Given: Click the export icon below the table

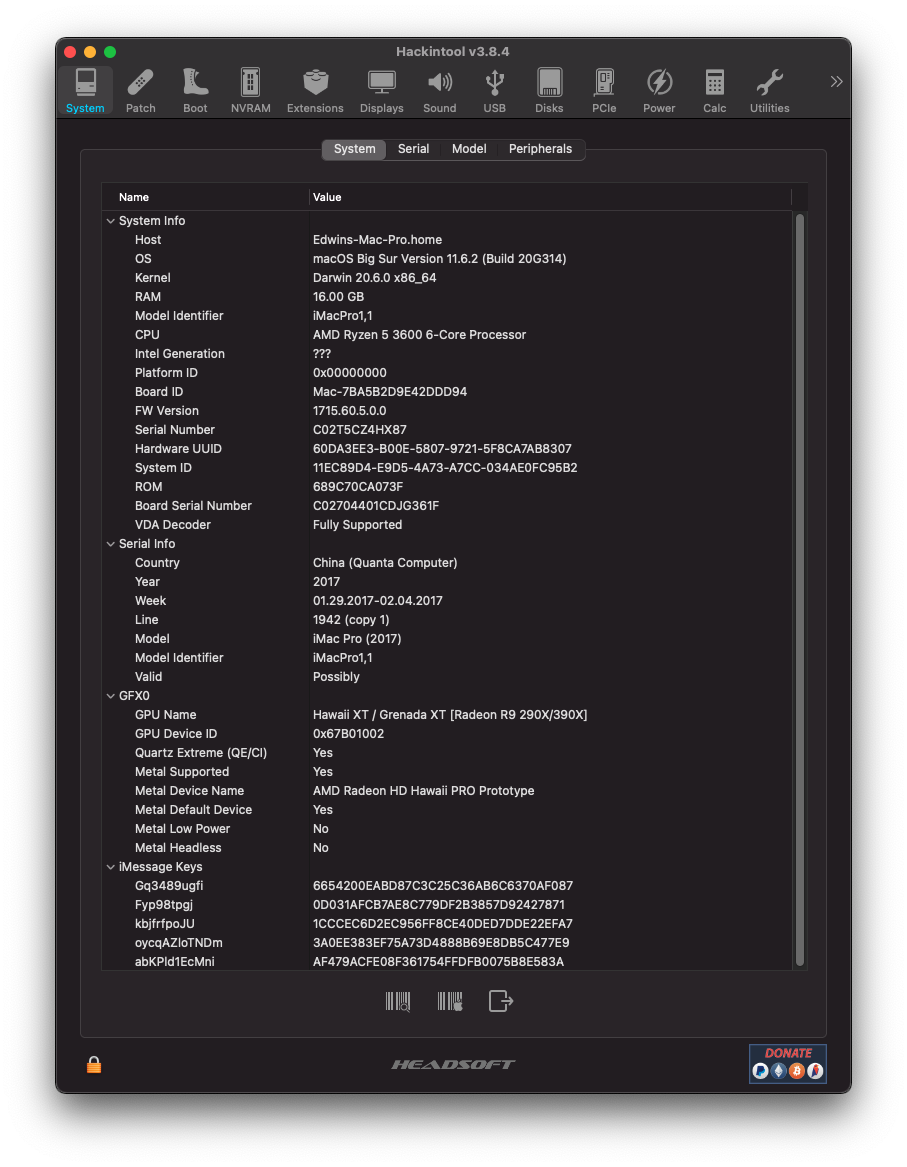Looking at the screenshot, I should pos(501,1001).
